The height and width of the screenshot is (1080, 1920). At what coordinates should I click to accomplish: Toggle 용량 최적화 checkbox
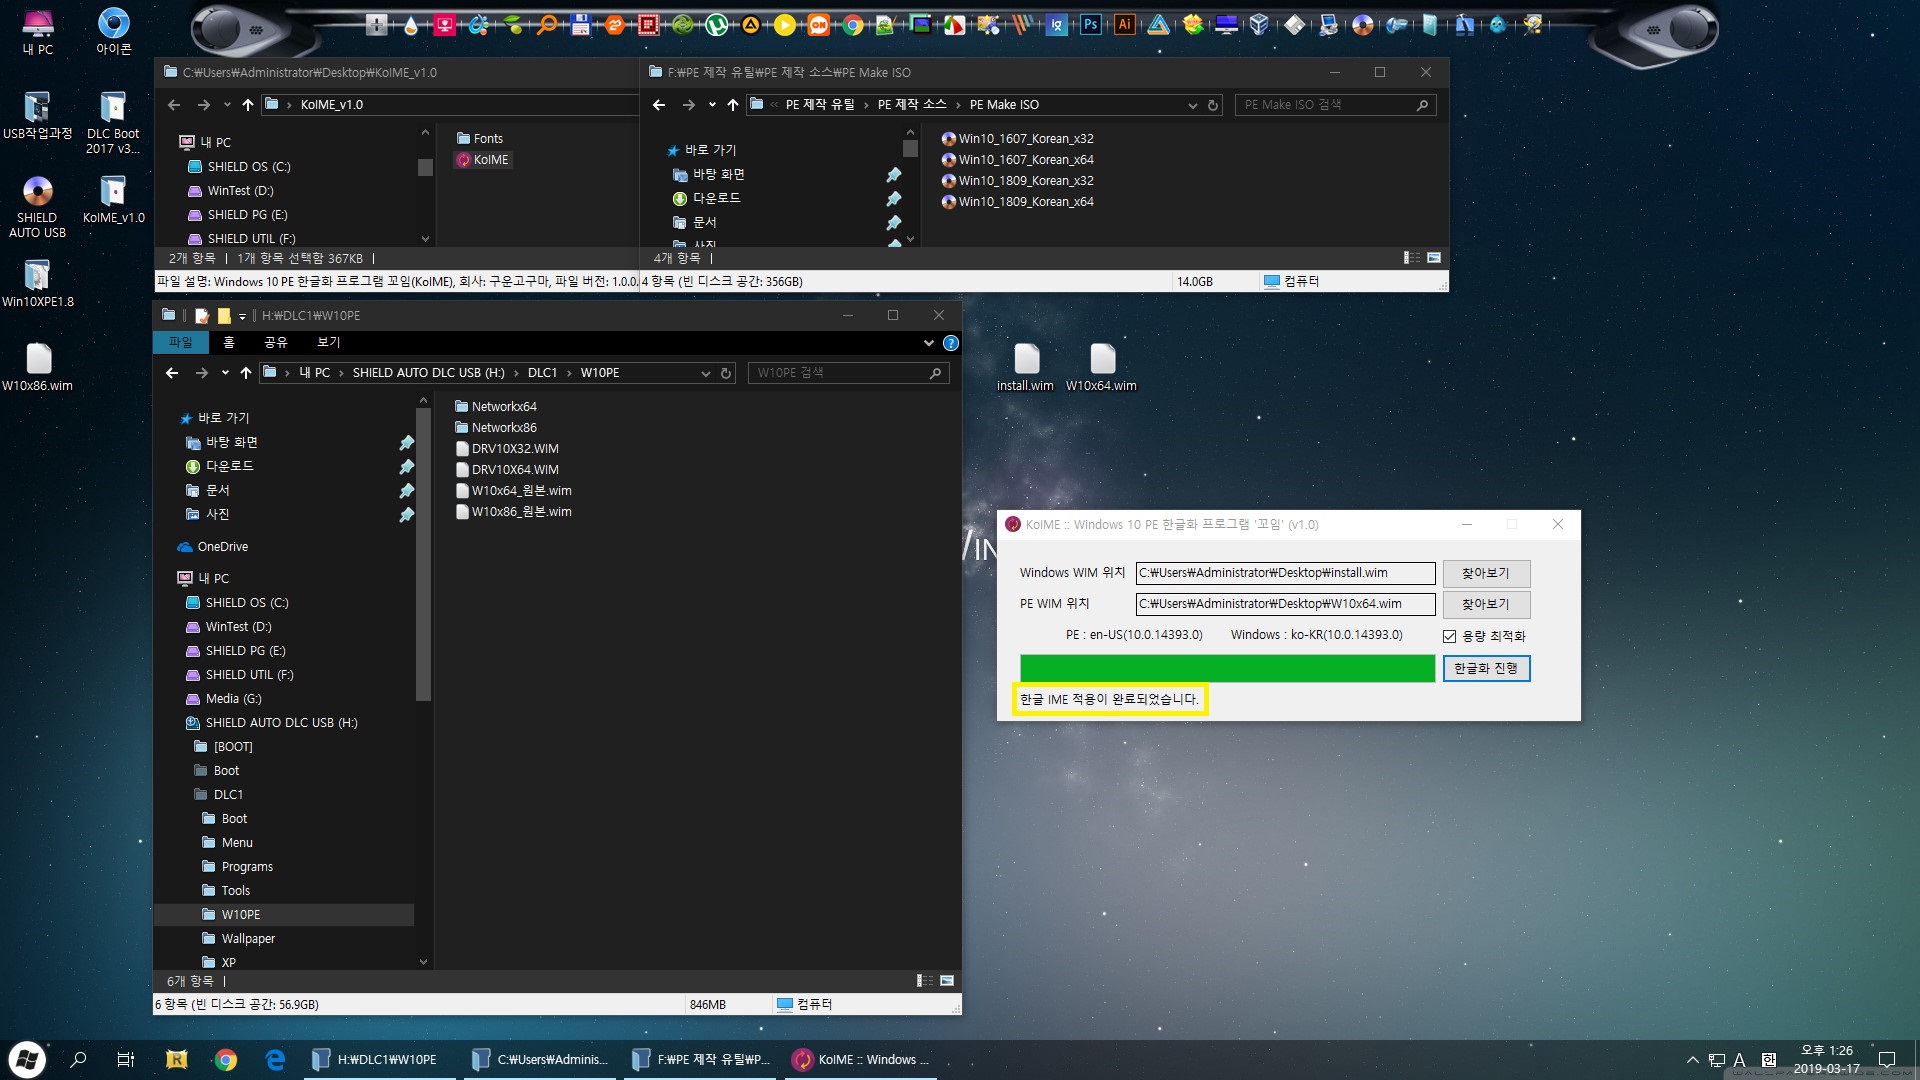pos(1449,636)
